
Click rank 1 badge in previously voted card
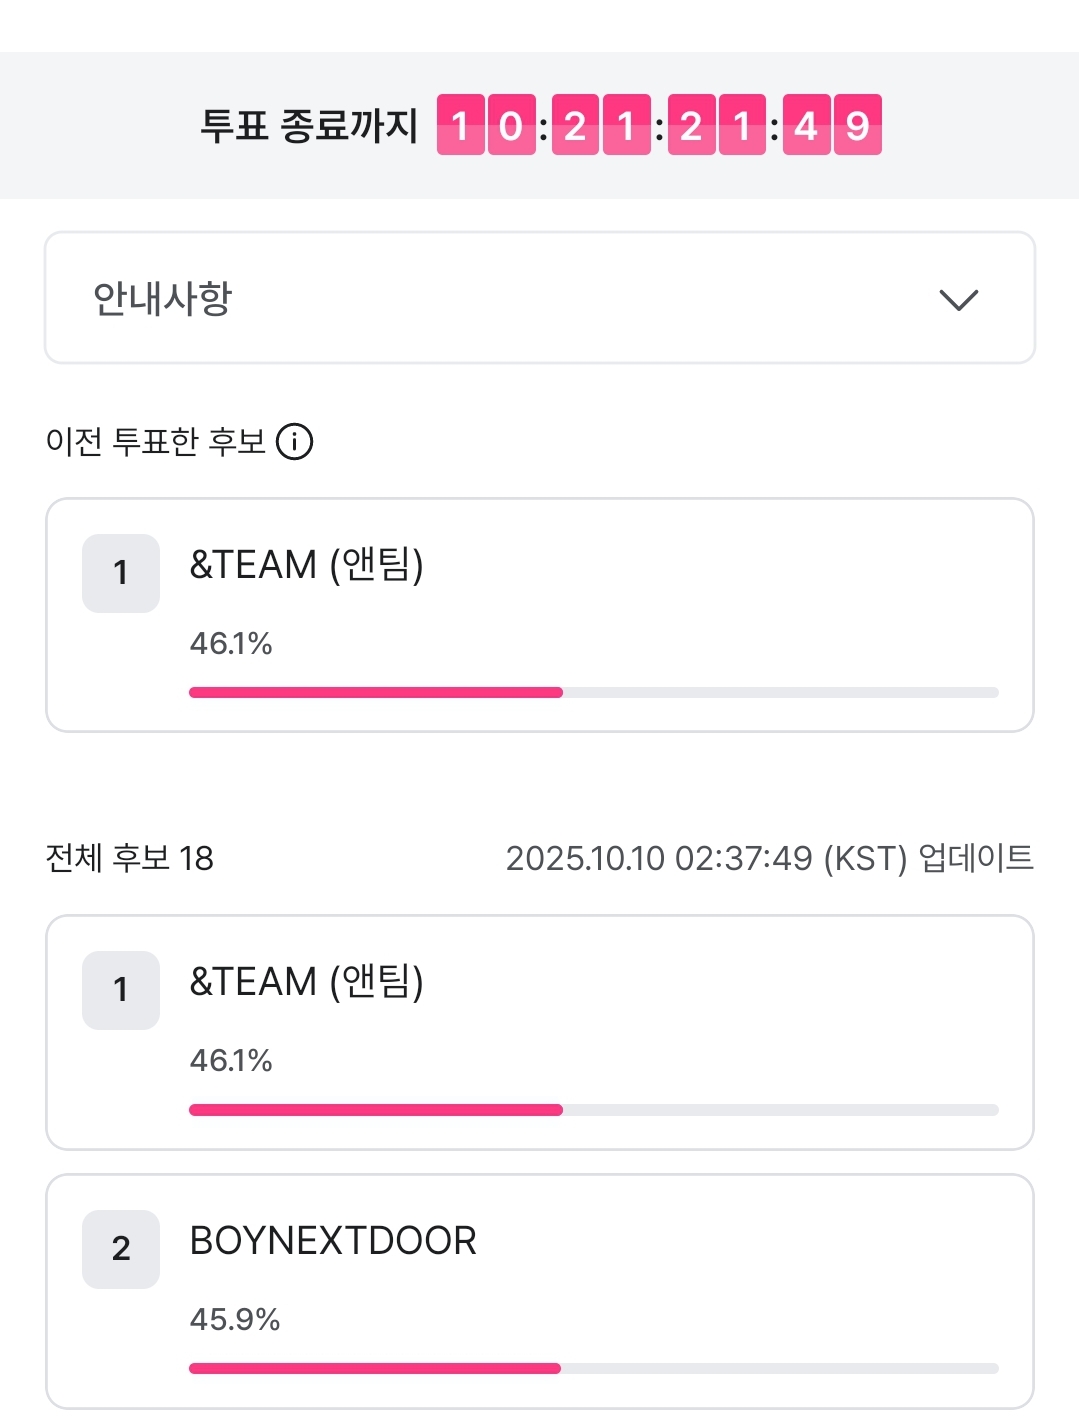coord(121,573)
